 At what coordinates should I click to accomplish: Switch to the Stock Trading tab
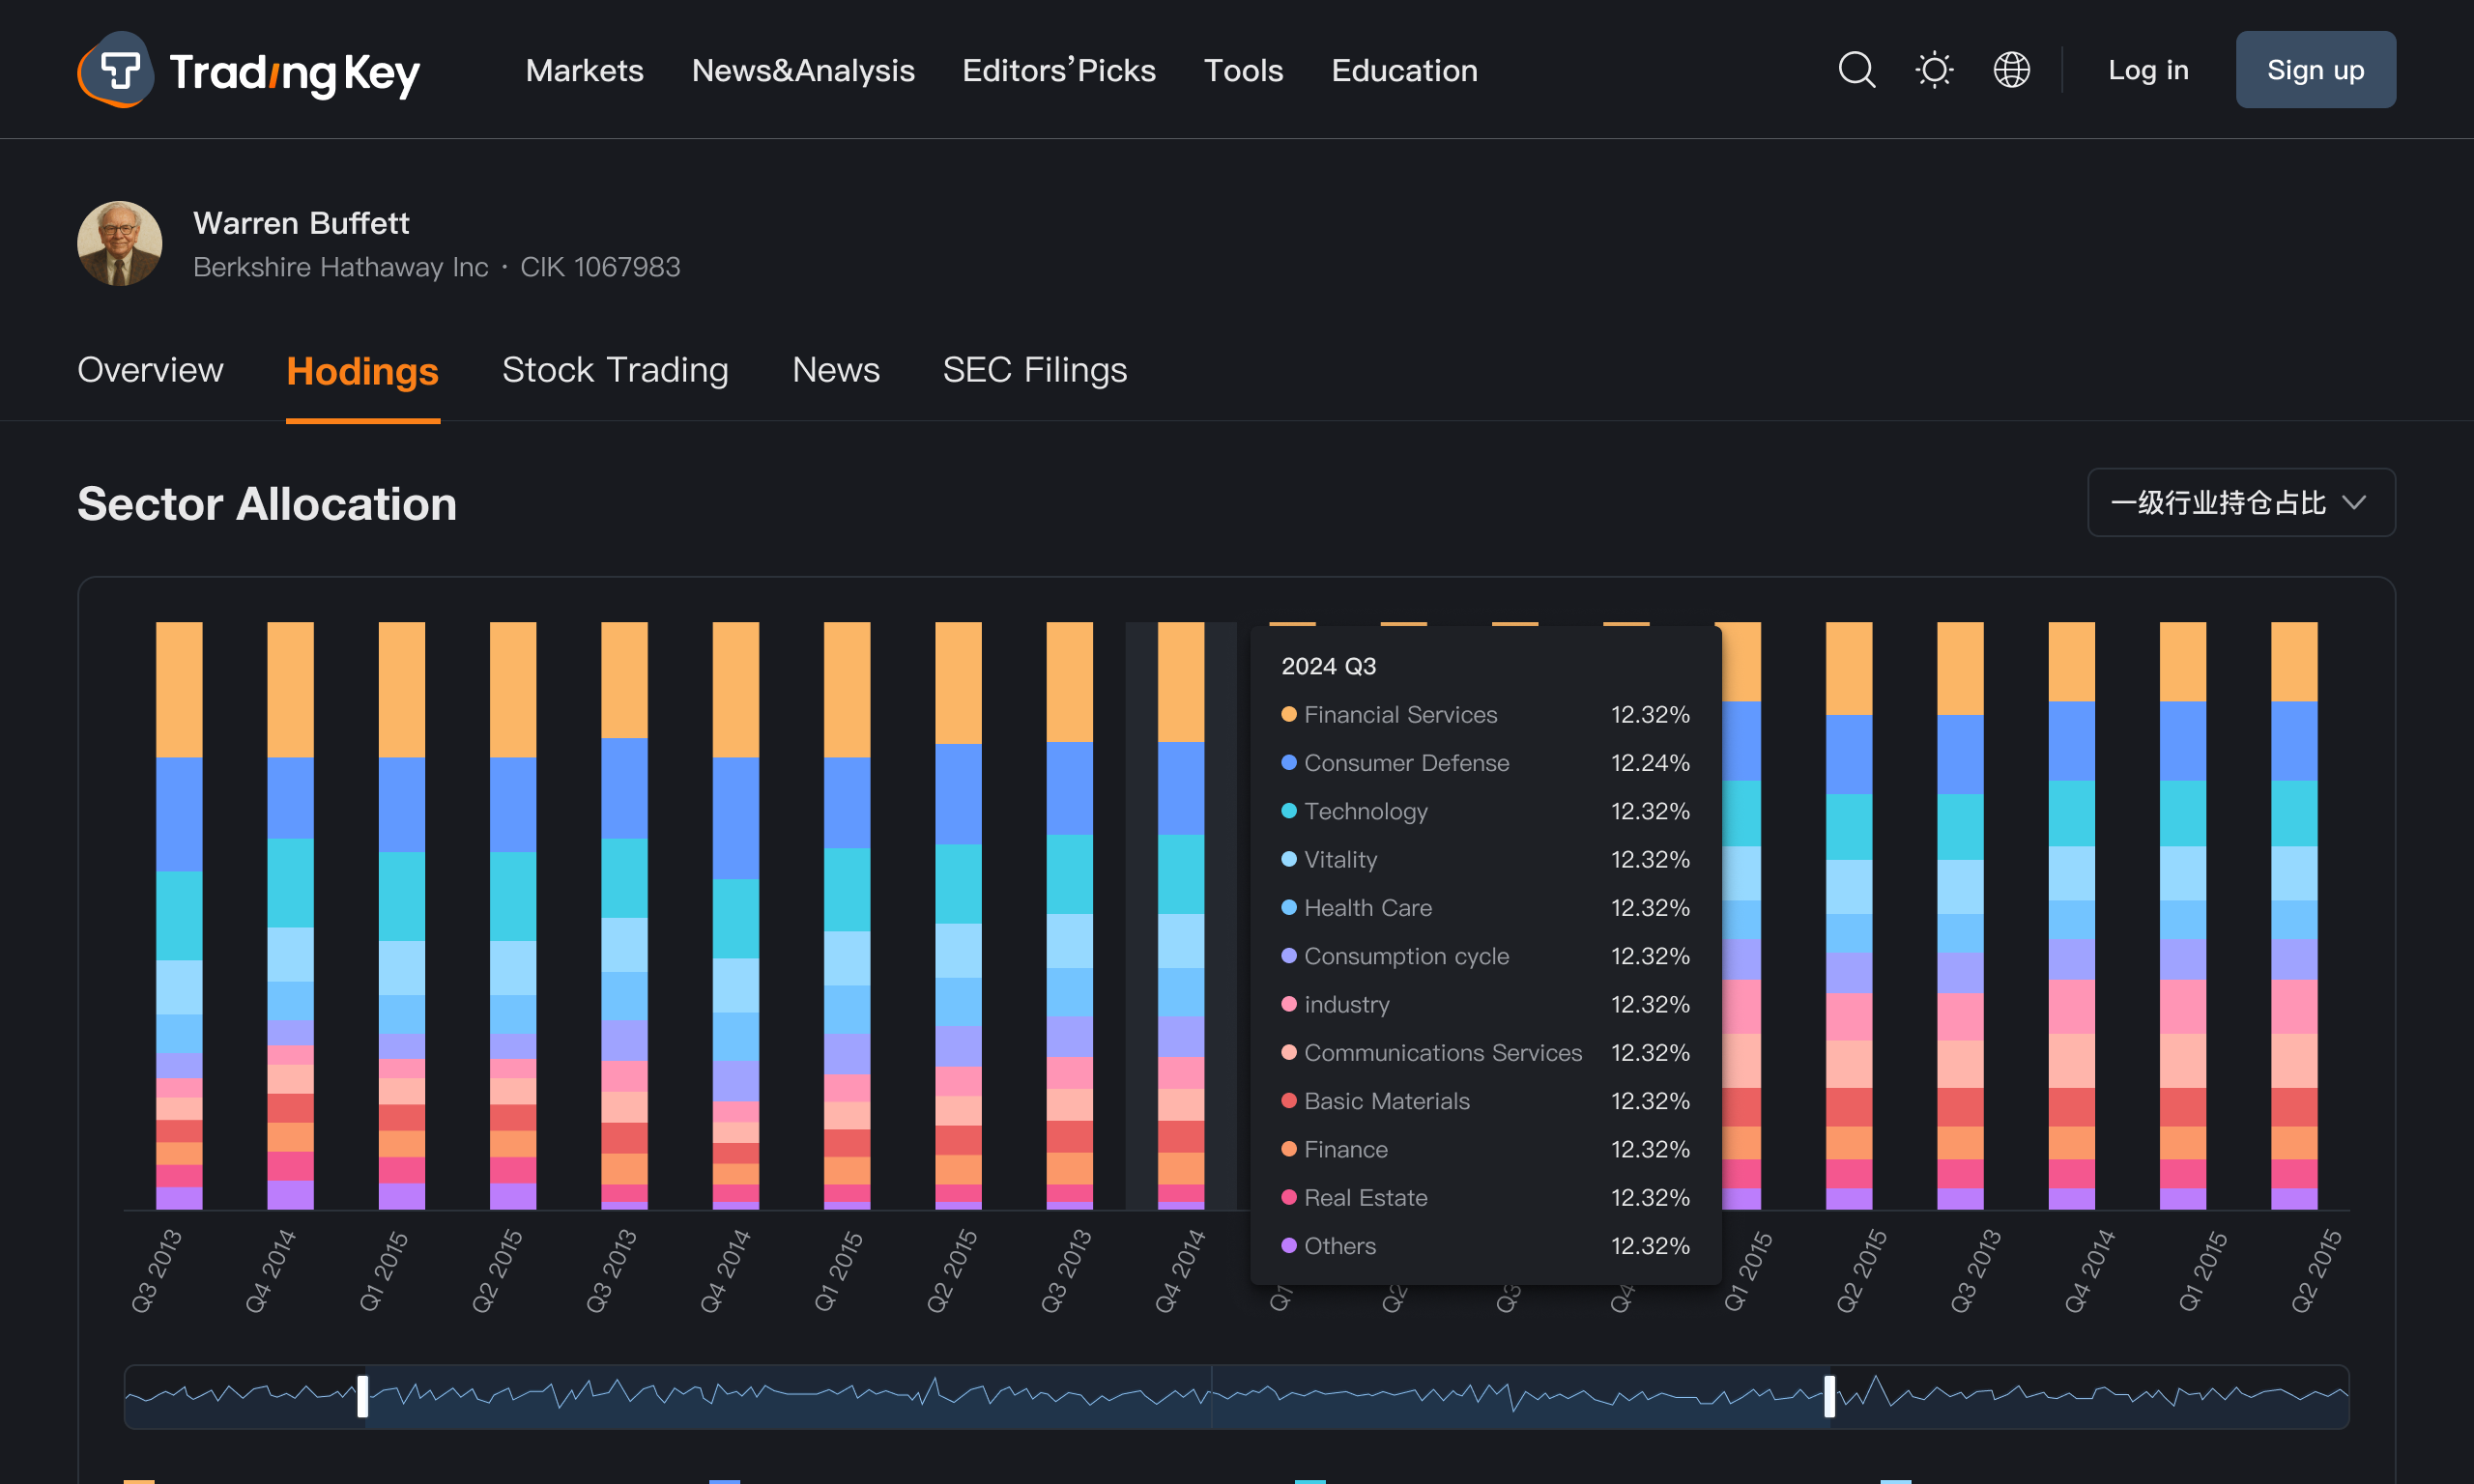[x=615, y=370]
